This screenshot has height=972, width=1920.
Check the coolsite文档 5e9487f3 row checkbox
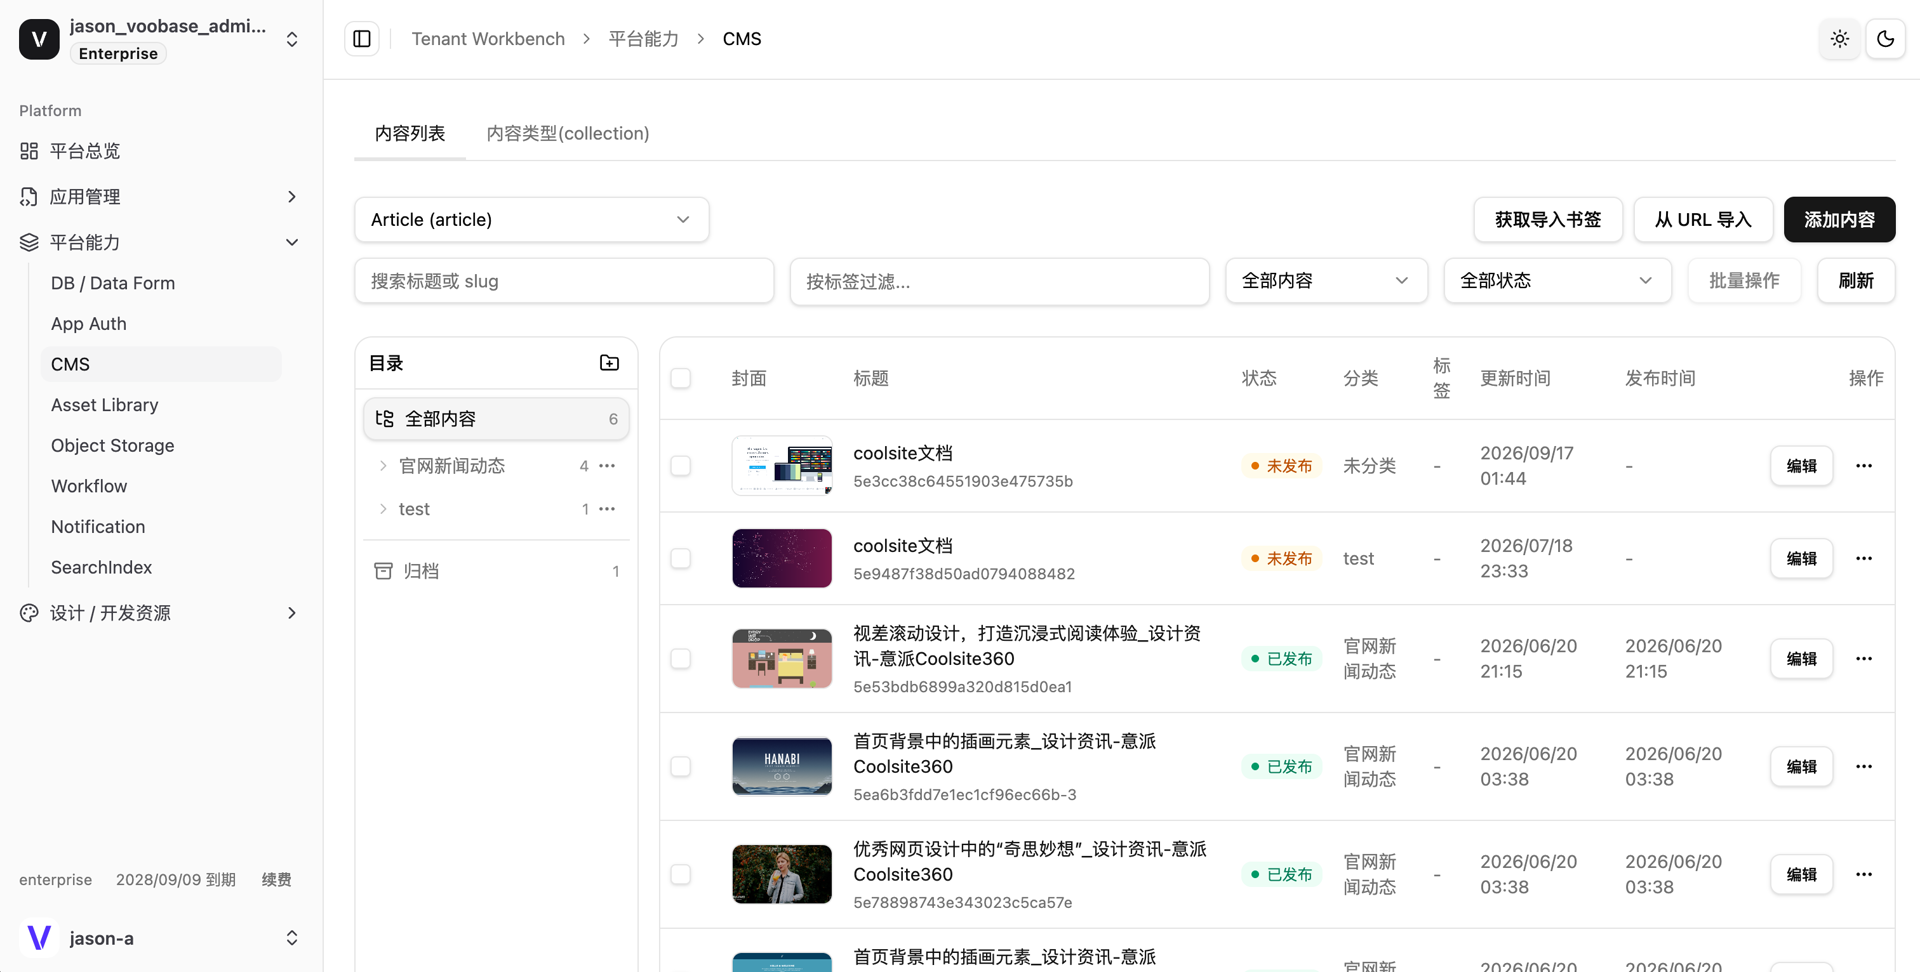pos(681,558)
